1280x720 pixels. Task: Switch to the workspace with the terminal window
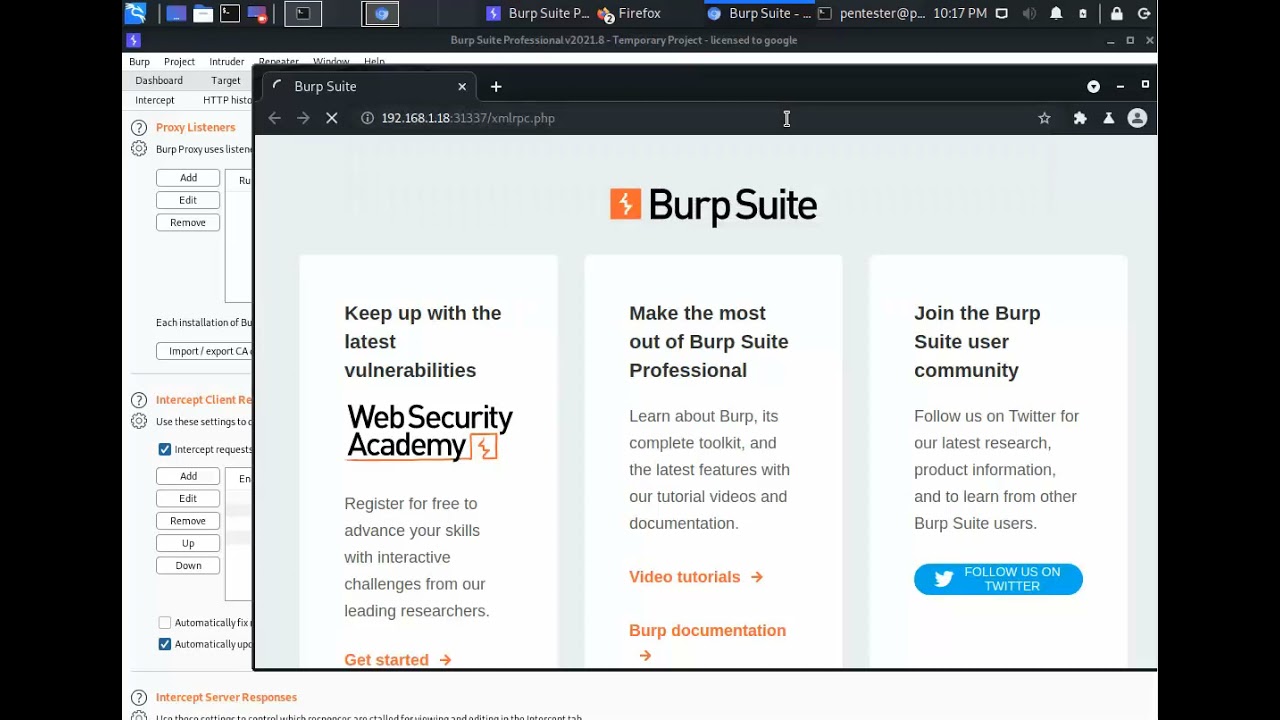point(303,14)
